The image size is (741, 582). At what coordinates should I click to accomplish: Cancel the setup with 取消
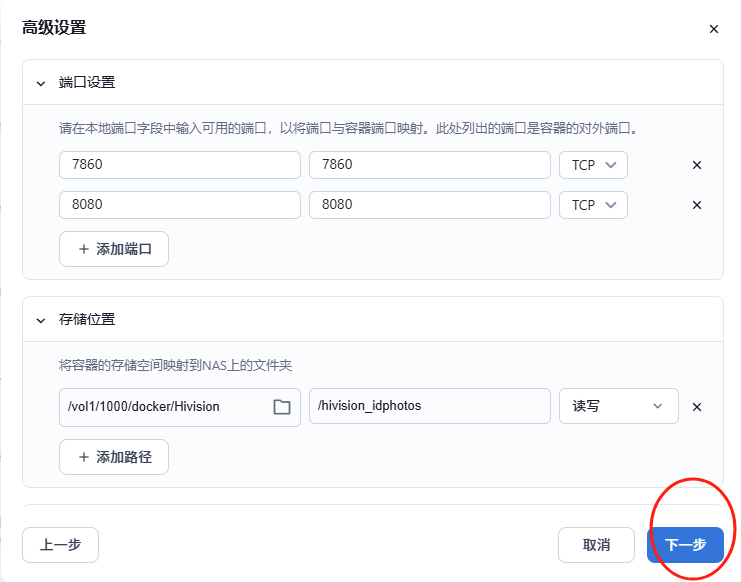coord(596,545)
